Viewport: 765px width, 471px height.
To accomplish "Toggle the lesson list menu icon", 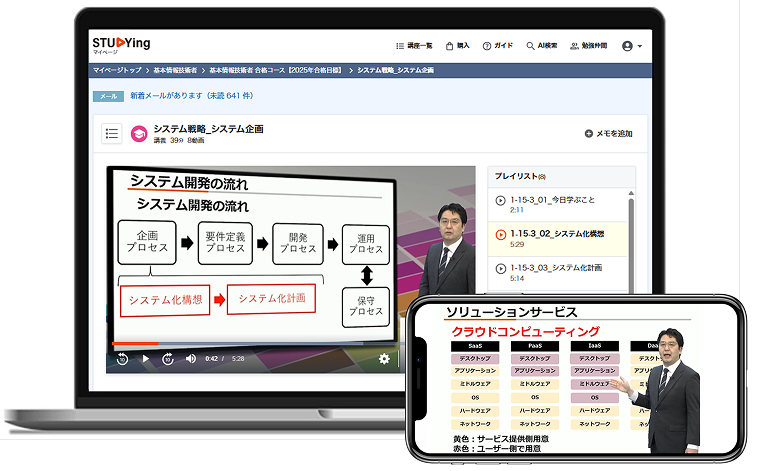I will tap(112, 133).
